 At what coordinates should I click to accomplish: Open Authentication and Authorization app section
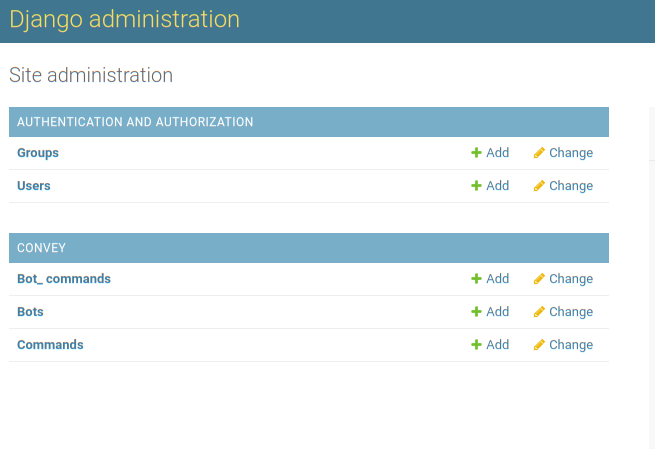pos(135,122)
